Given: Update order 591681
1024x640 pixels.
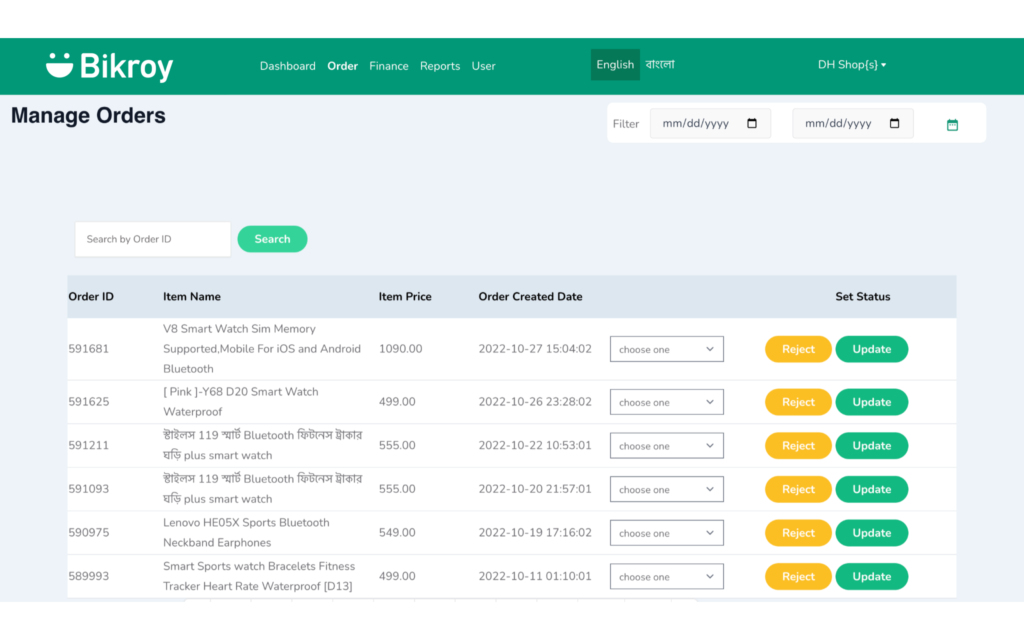Looking at the screenshot, I should 872,349.
